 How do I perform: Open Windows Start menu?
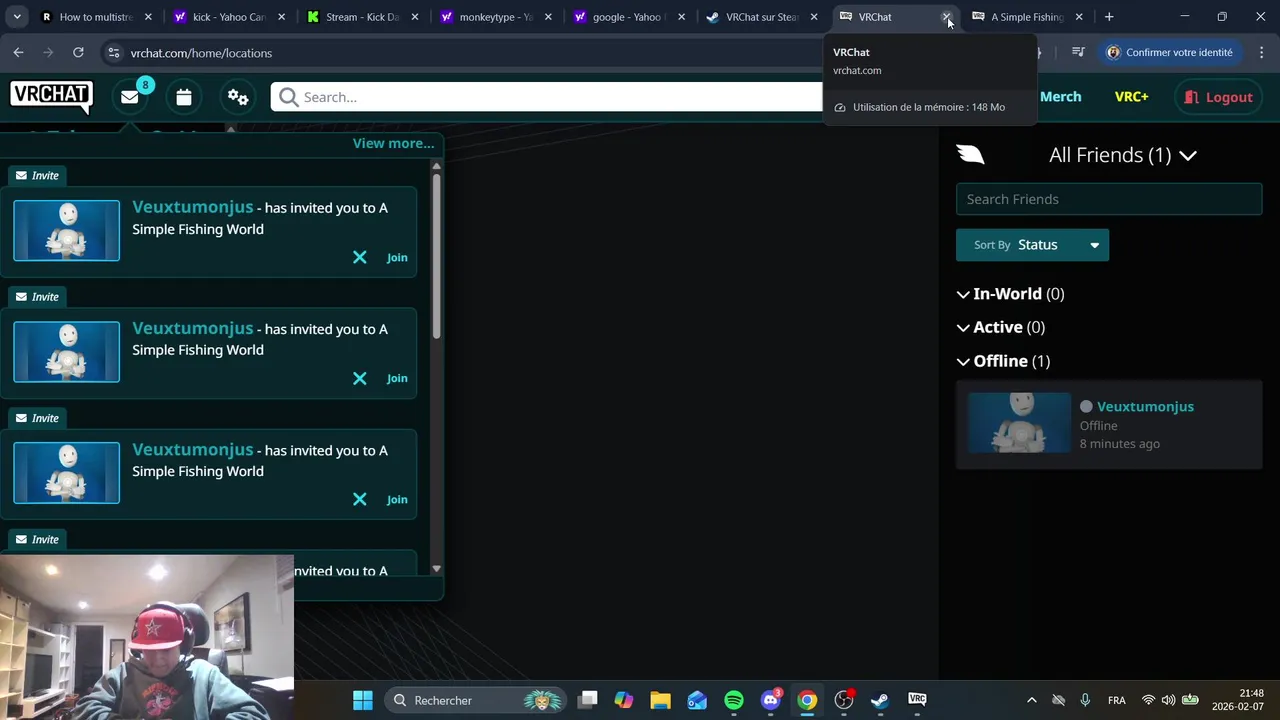point(363,700)
